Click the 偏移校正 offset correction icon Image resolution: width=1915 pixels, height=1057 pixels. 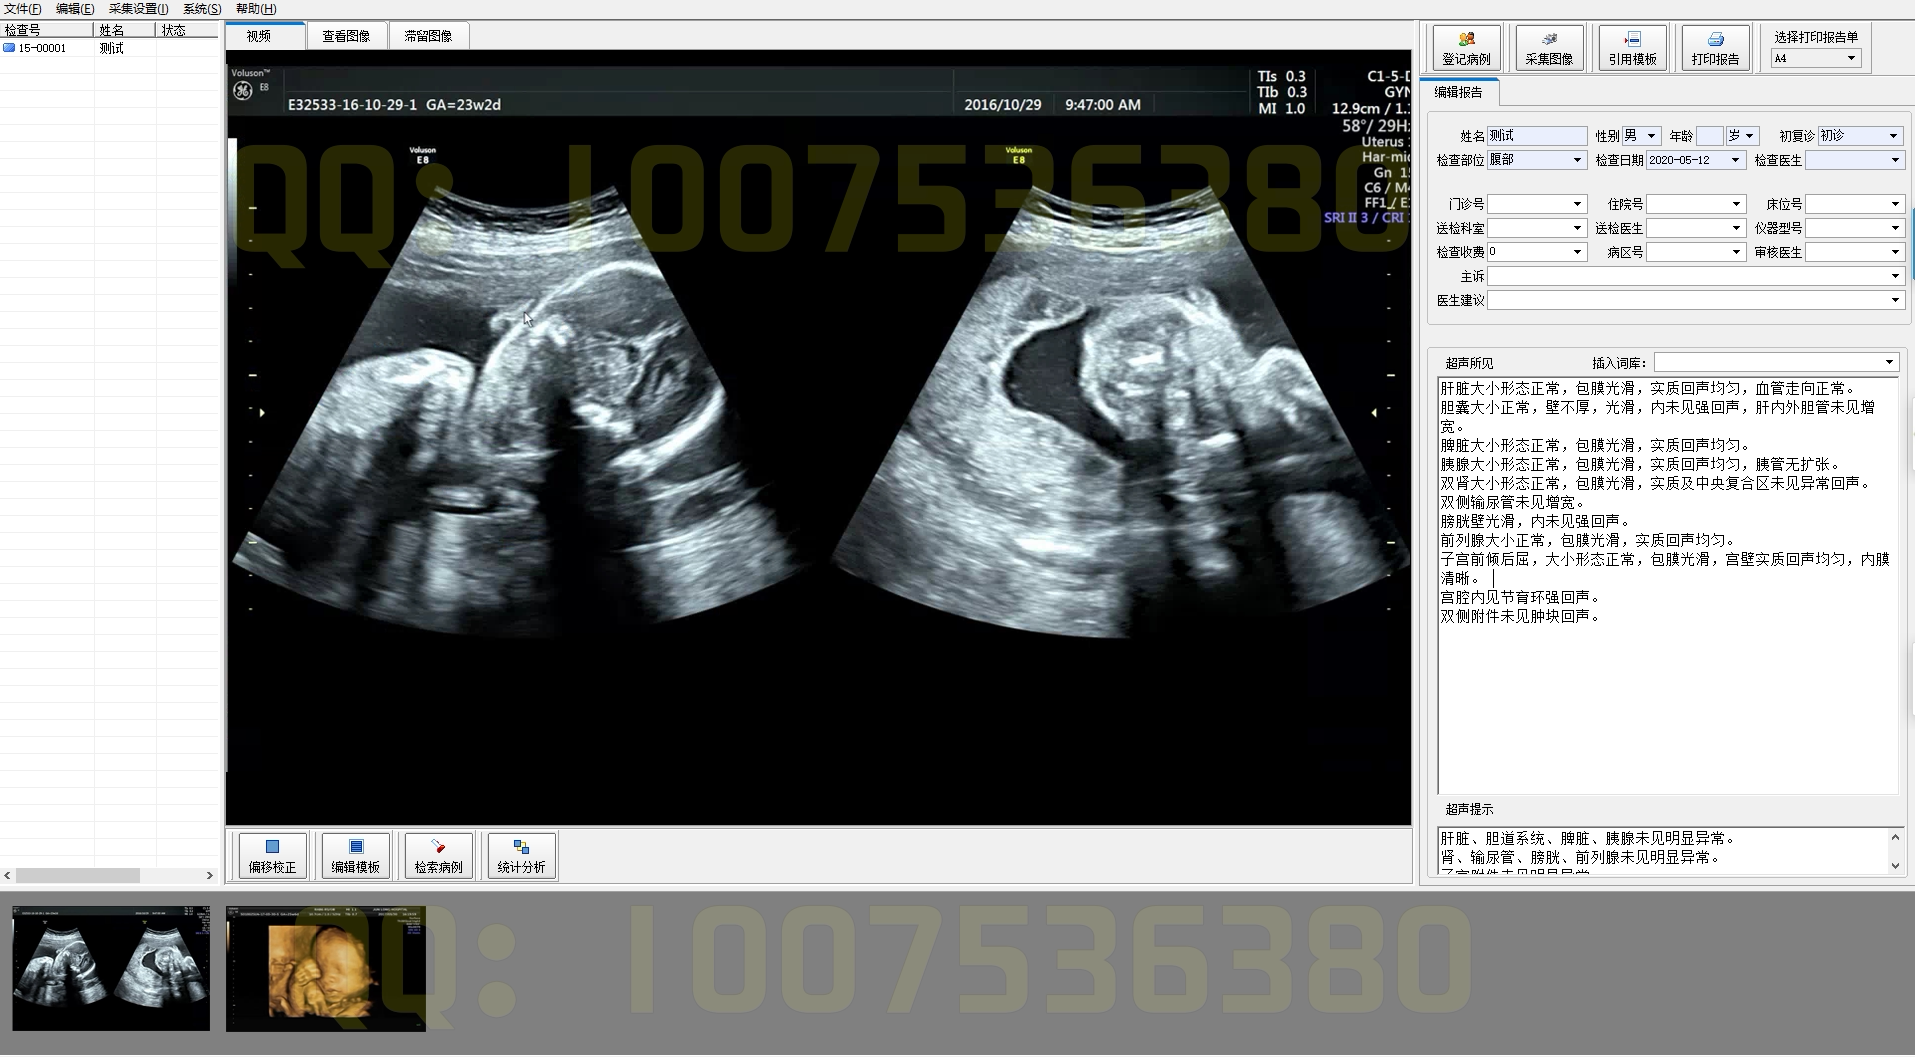tap(270, 855)
